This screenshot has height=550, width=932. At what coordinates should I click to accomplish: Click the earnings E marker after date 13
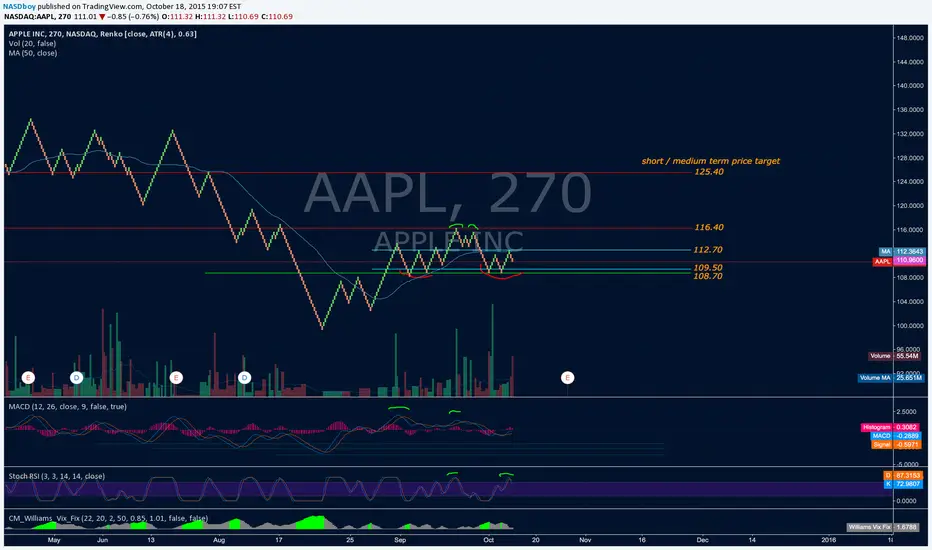coord(175,378)
